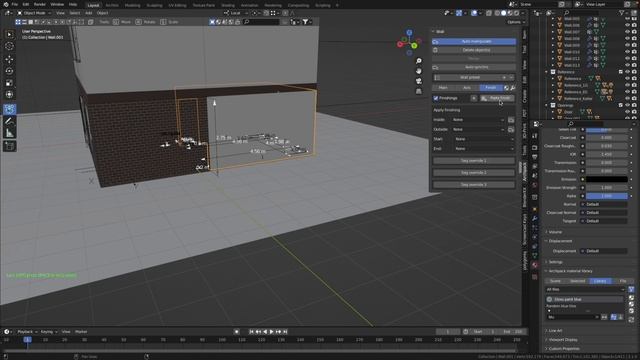Select the Add Cube tool
Viewport: 640px width, 360px height.
click(x=9, y=146)
